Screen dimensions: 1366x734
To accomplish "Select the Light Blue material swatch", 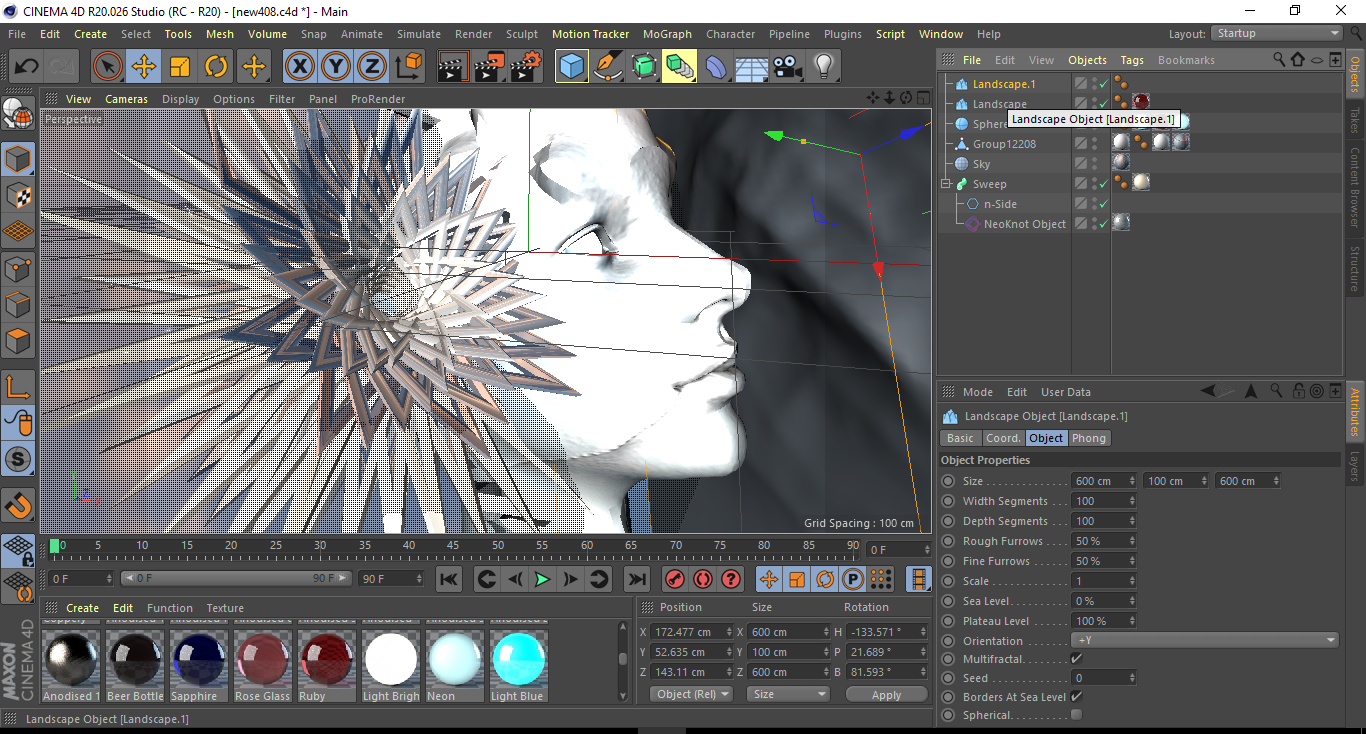I will tap(518, 660).
